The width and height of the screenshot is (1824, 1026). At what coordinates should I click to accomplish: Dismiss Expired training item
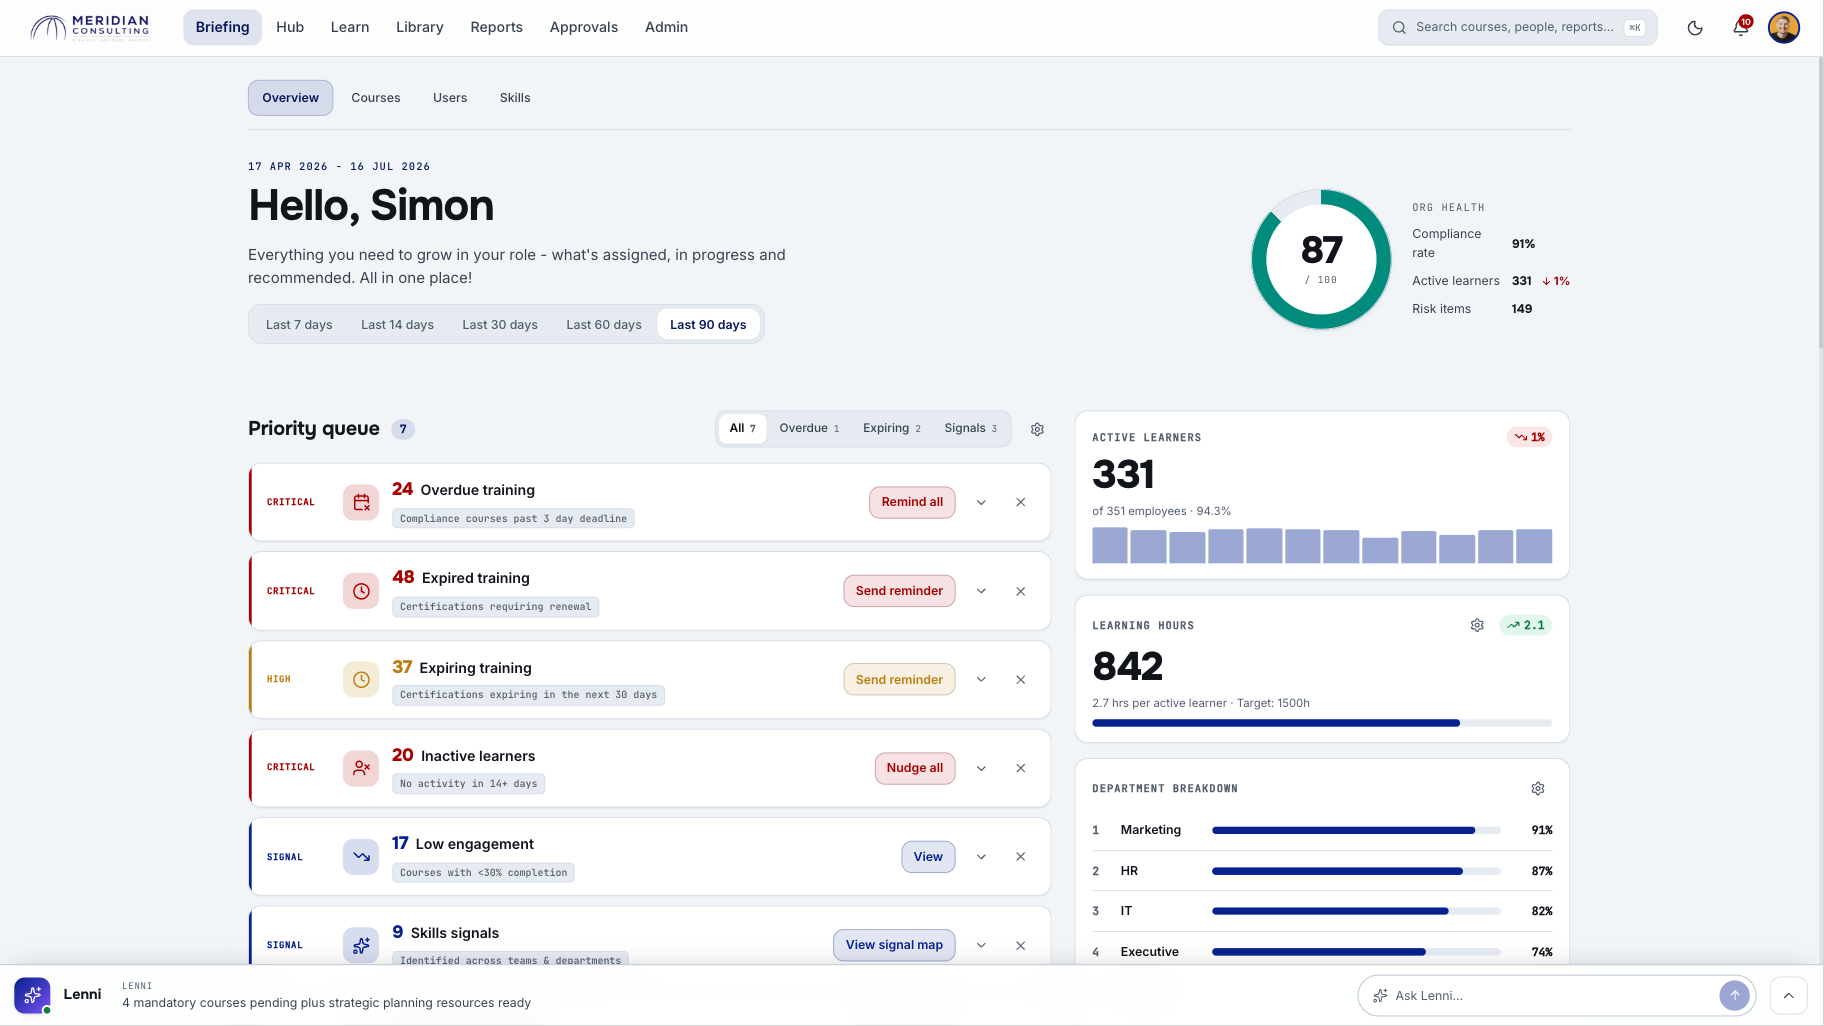[1021, 591]
